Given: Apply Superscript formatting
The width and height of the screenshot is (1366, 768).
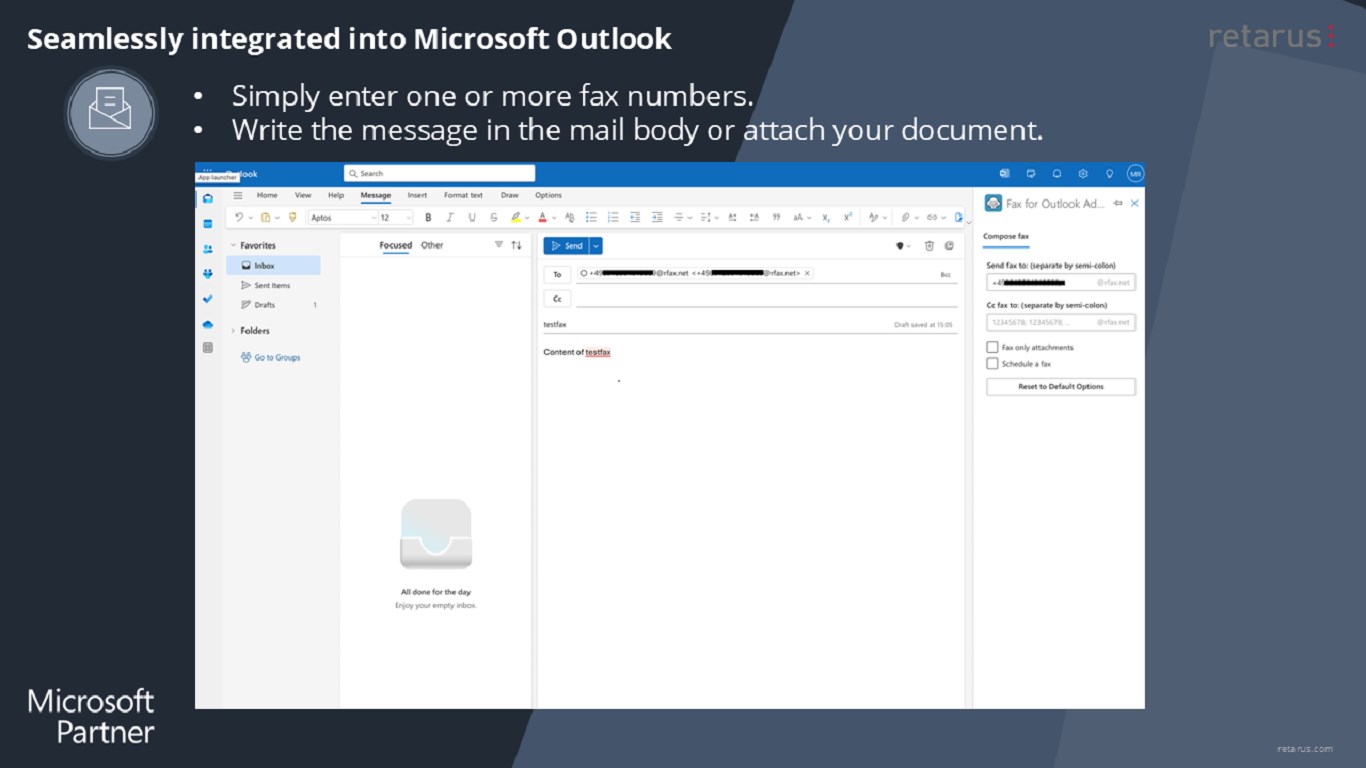Looking at the screenshot, I should coord(848,217).
